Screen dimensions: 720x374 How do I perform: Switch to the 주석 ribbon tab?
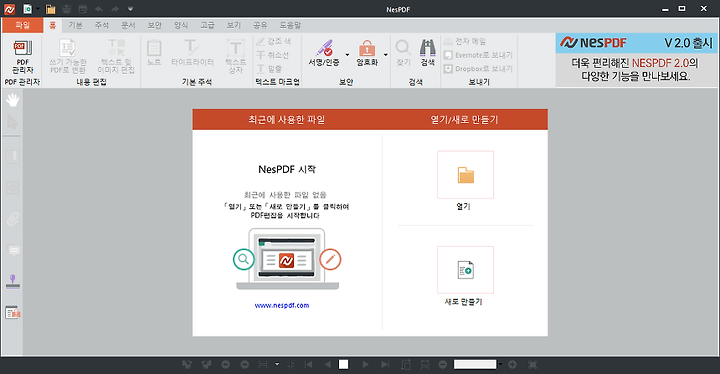(101, 25)
